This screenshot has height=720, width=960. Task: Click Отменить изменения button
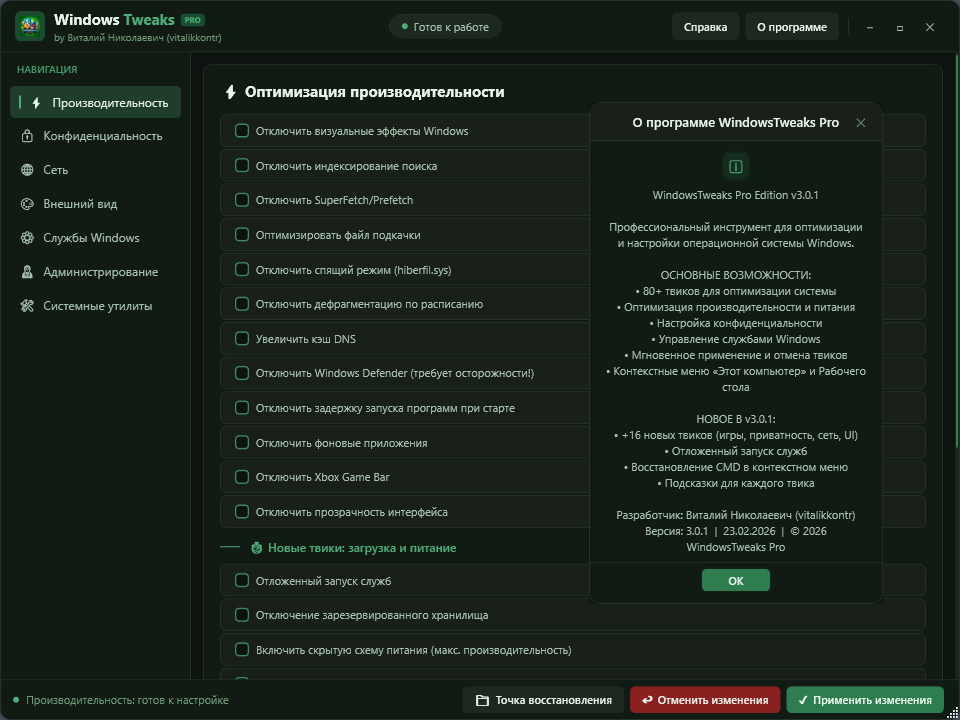pyautogui.click(x=705, y=700)
